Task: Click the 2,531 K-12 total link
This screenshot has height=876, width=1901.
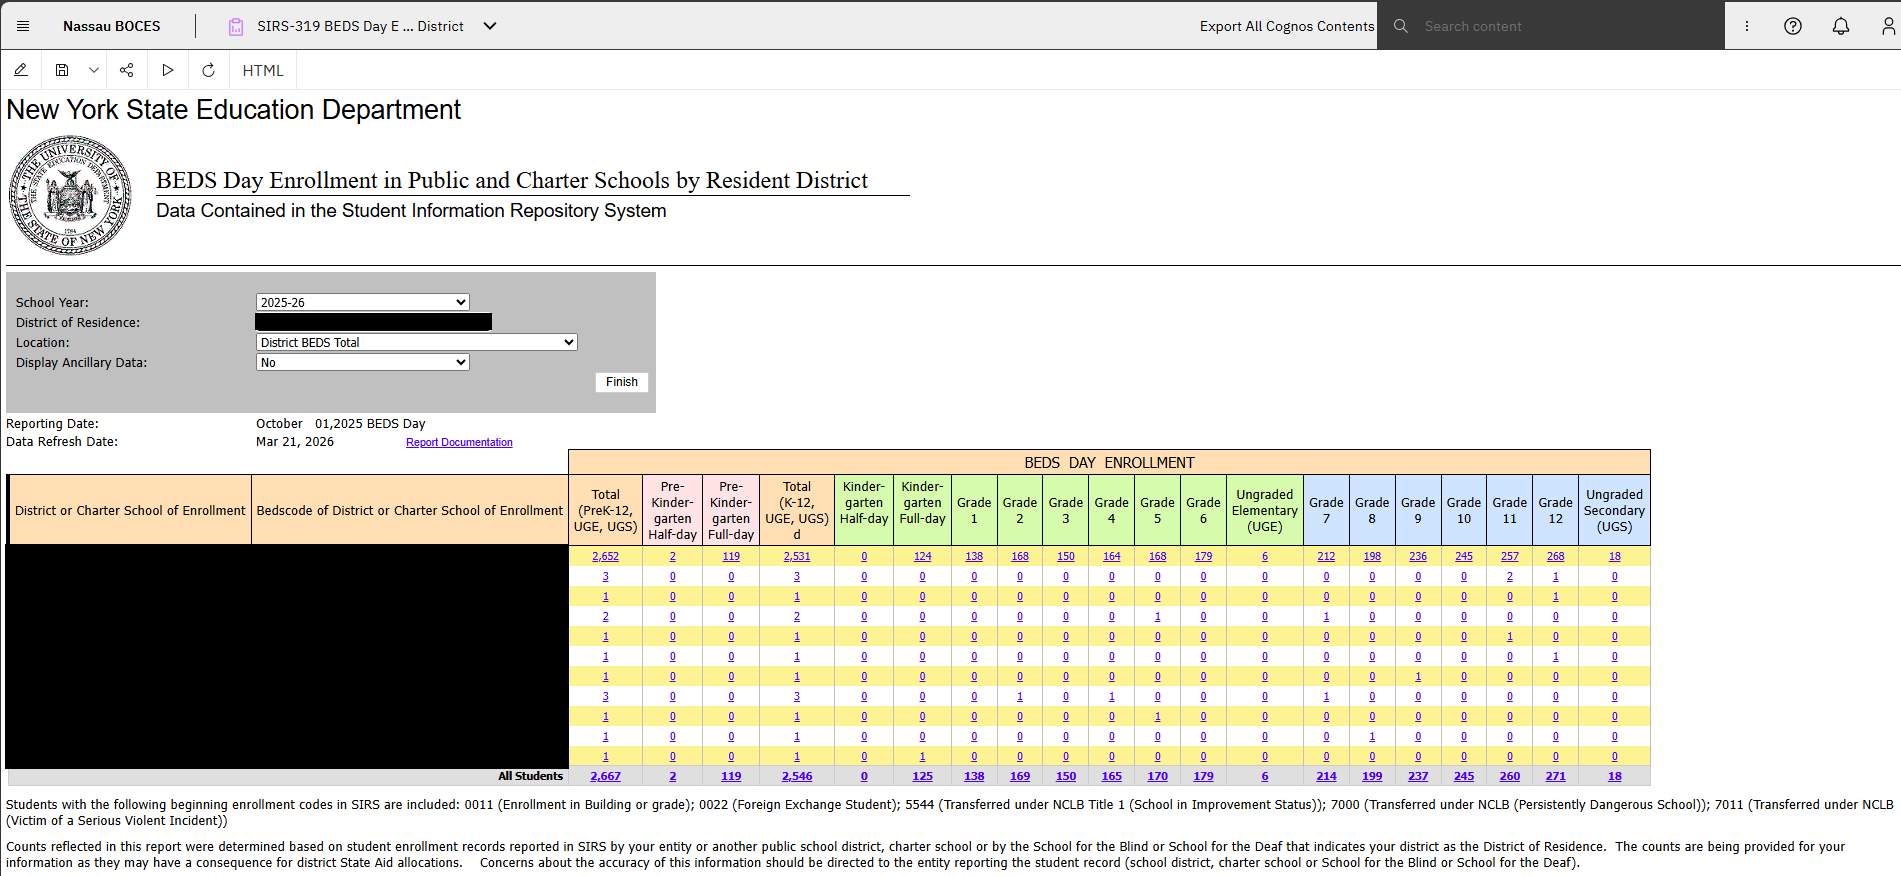Action: coord(797,556)
